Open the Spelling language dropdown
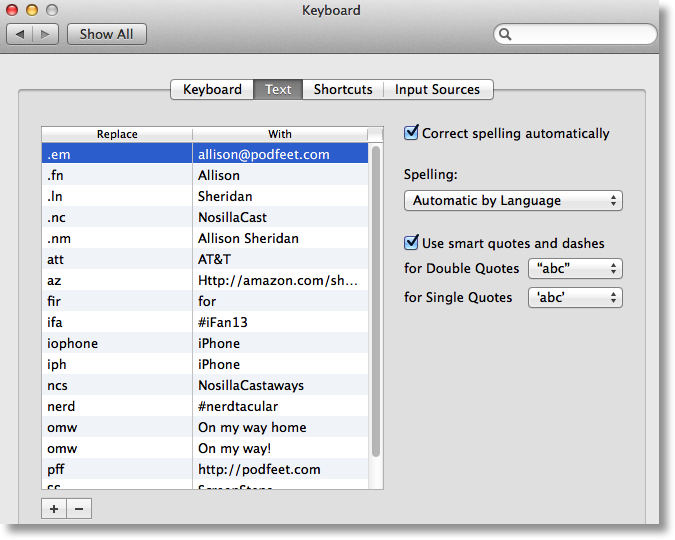Screen dimensions: 675x540 coord(513,201)
